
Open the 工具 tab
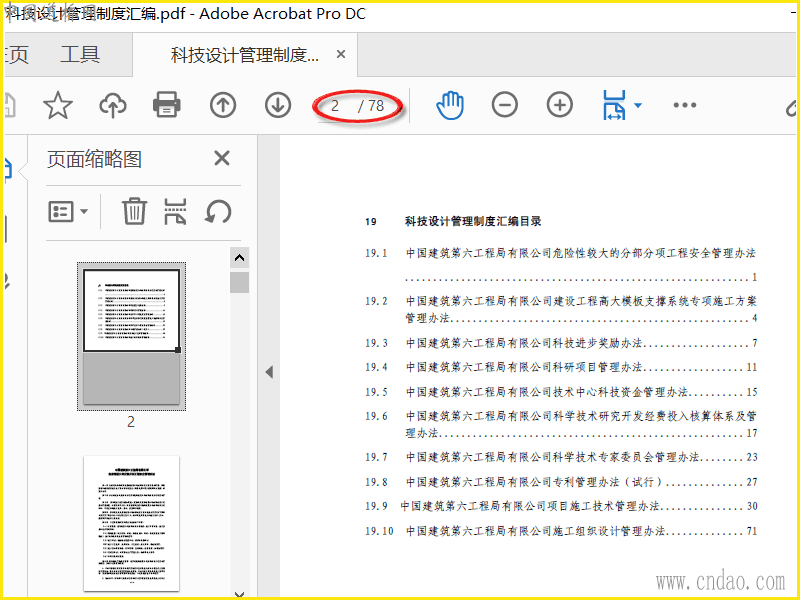pos(80,54)
